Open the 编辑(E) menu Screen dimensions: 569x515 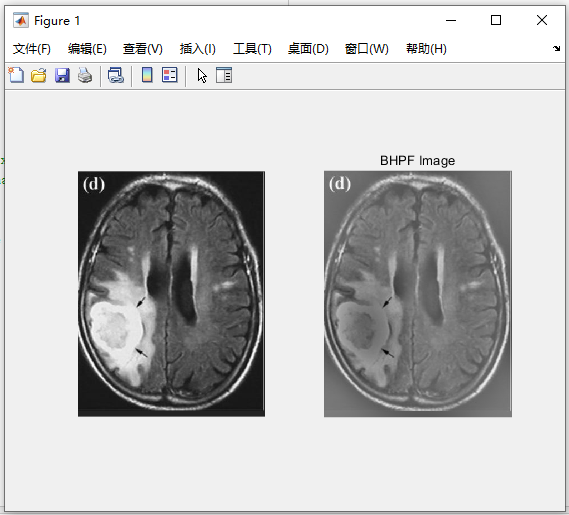click(x=87, y=49)
